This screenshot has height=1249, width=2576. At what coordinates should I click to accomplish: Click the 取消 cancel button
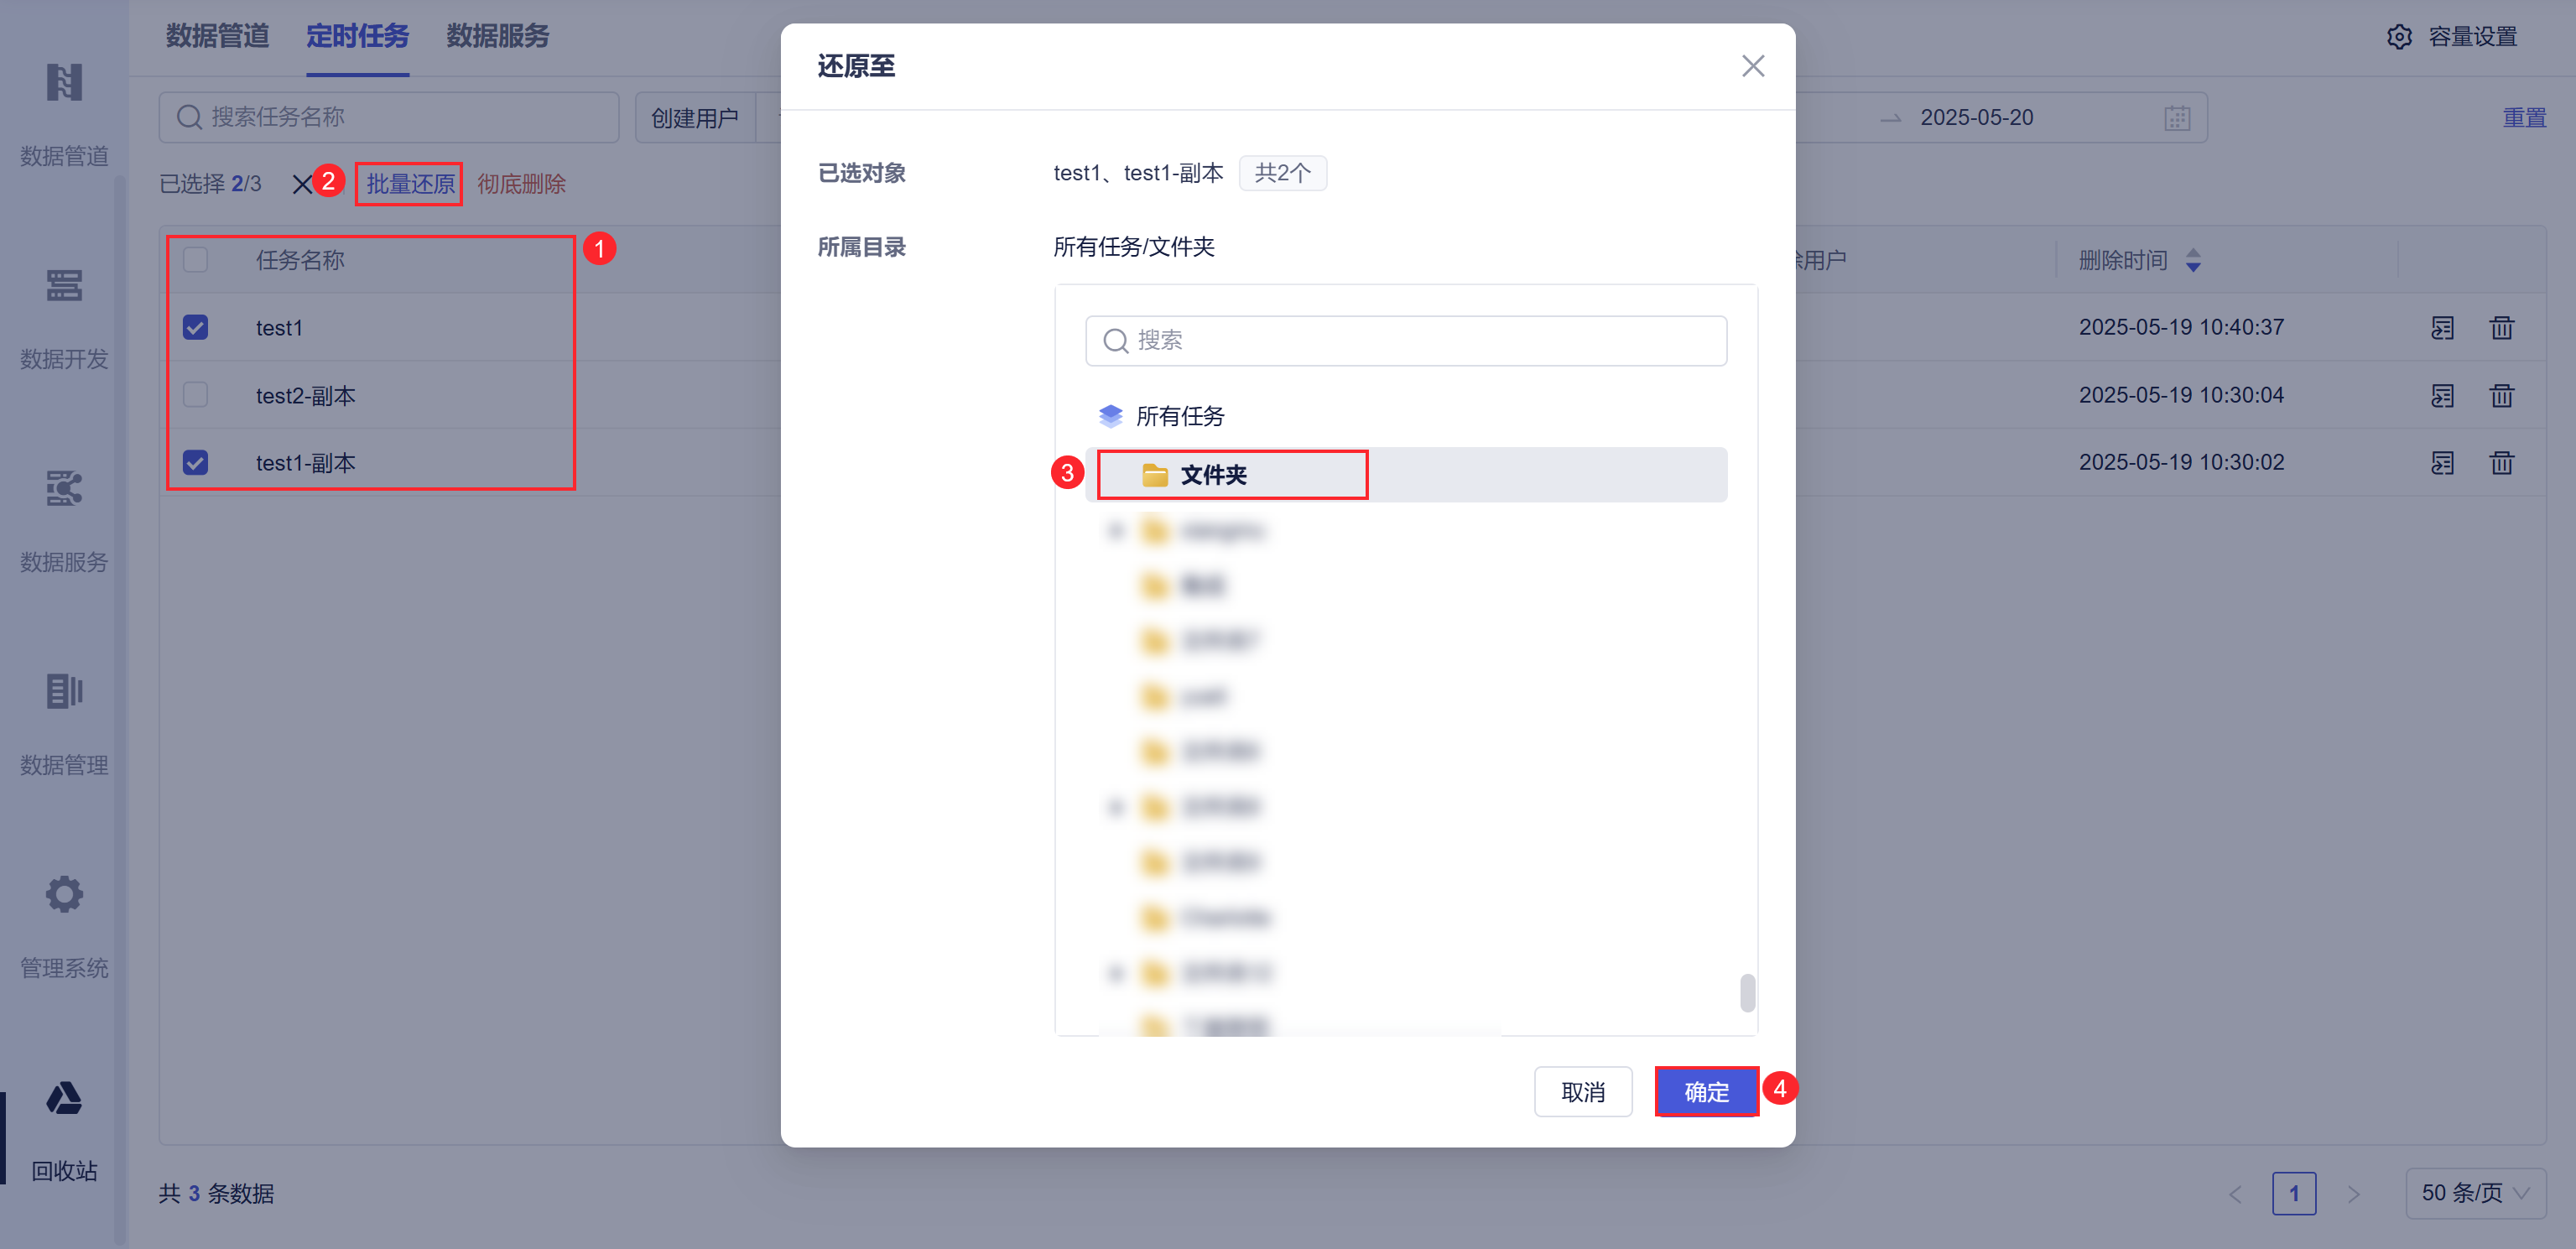tap(1582, 1092)
